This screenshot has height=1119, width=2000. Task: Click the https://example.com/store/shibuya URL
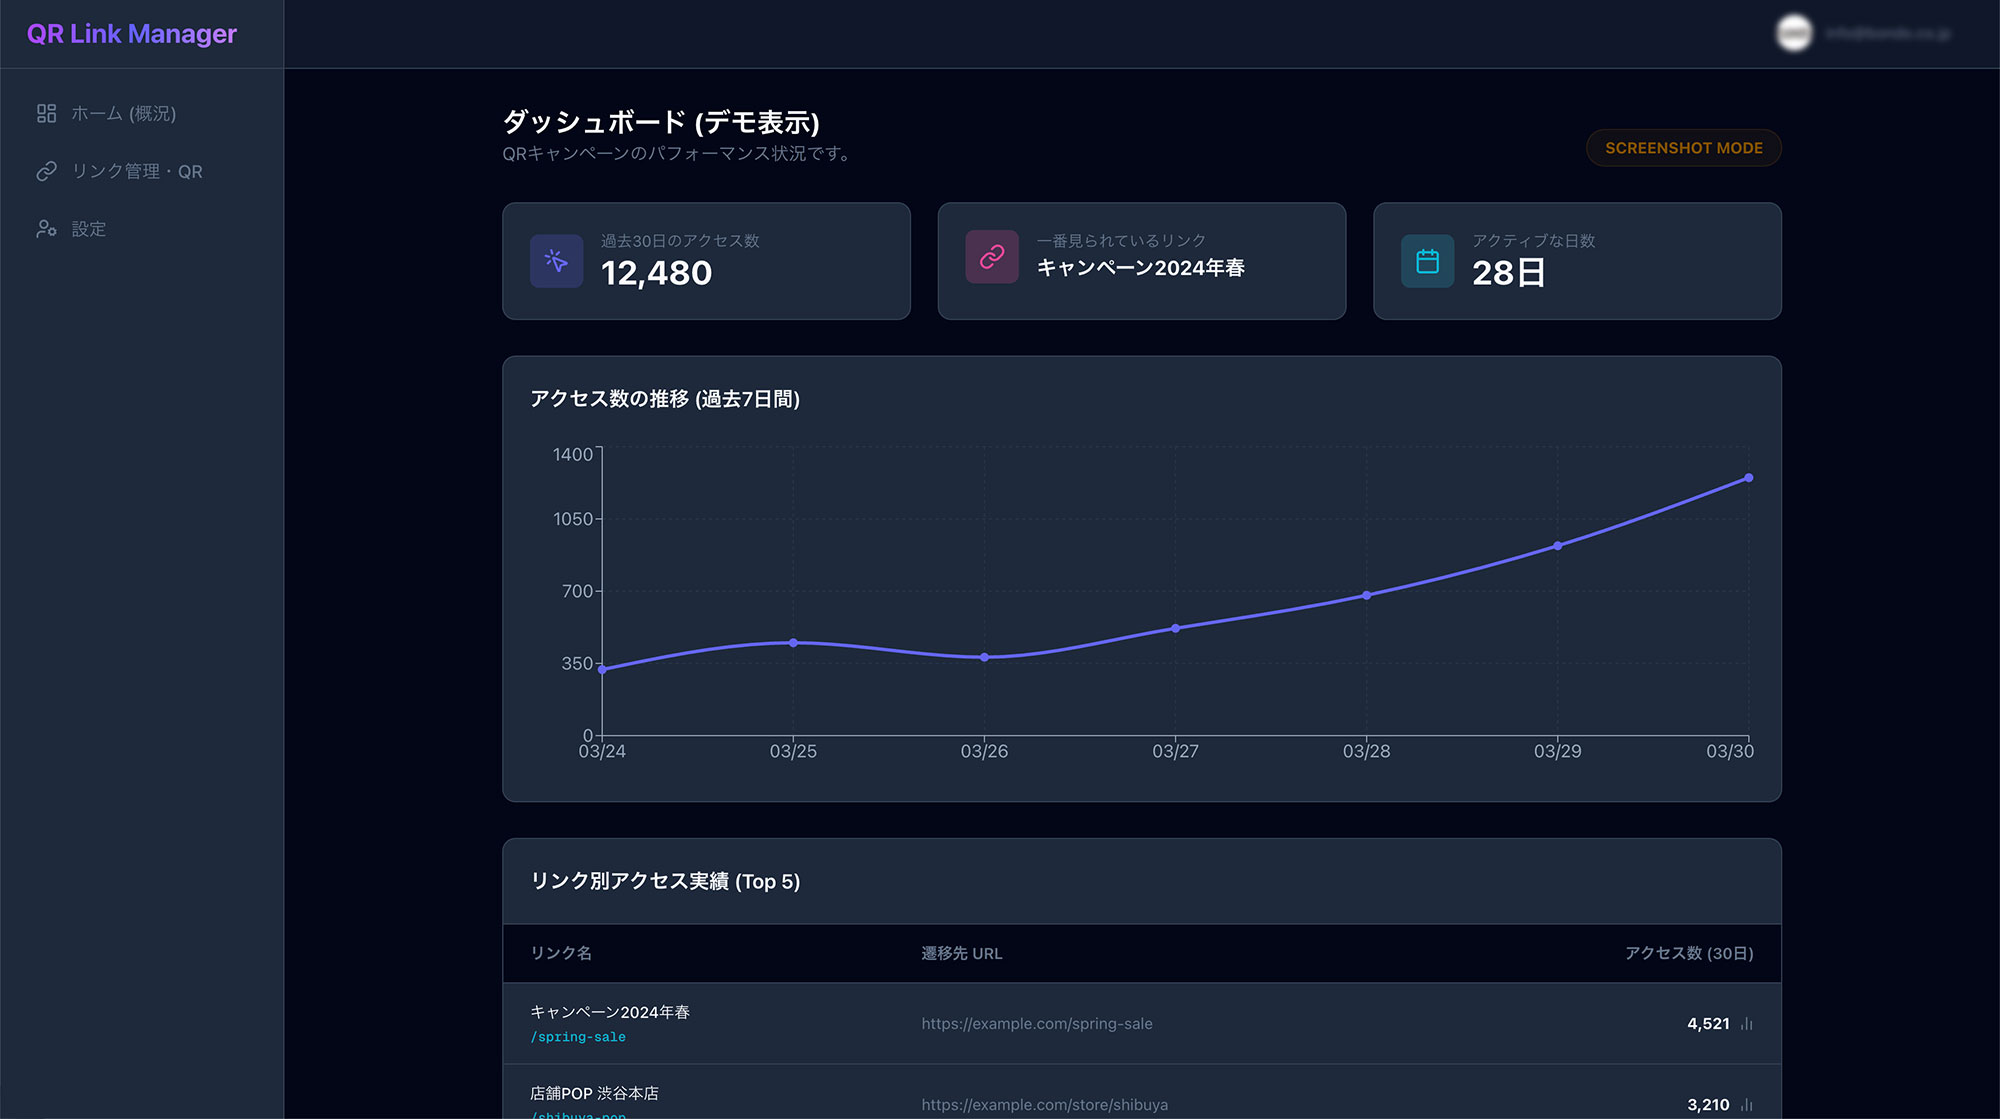pyautogui.click(x=1044, y=1105)
